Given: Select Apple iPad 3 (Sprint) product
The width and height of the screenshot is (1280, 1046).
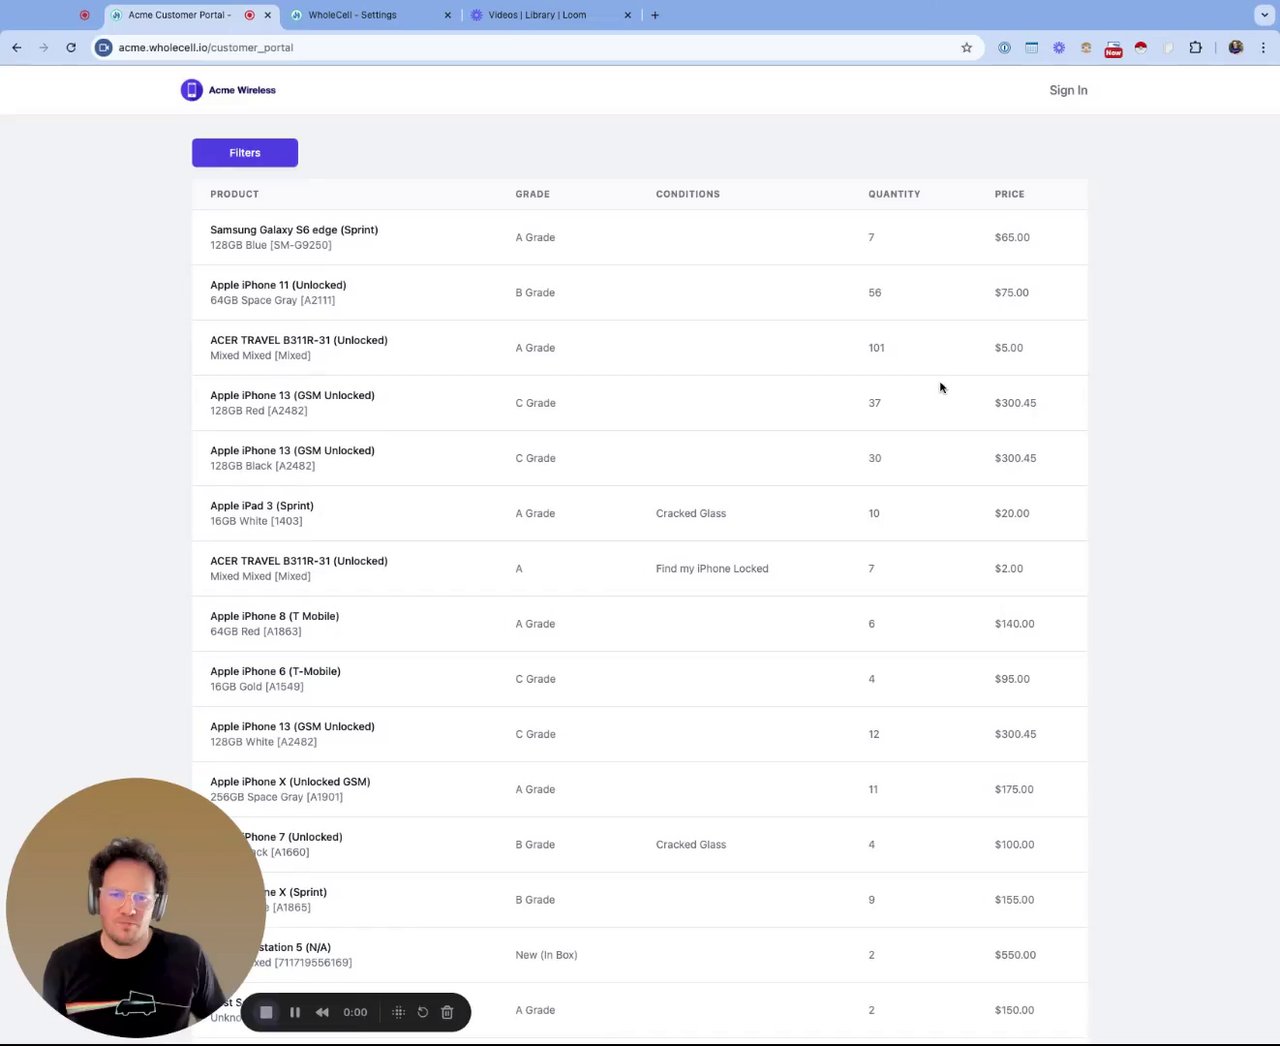Looking at the screenshot, I should [262, 506].
